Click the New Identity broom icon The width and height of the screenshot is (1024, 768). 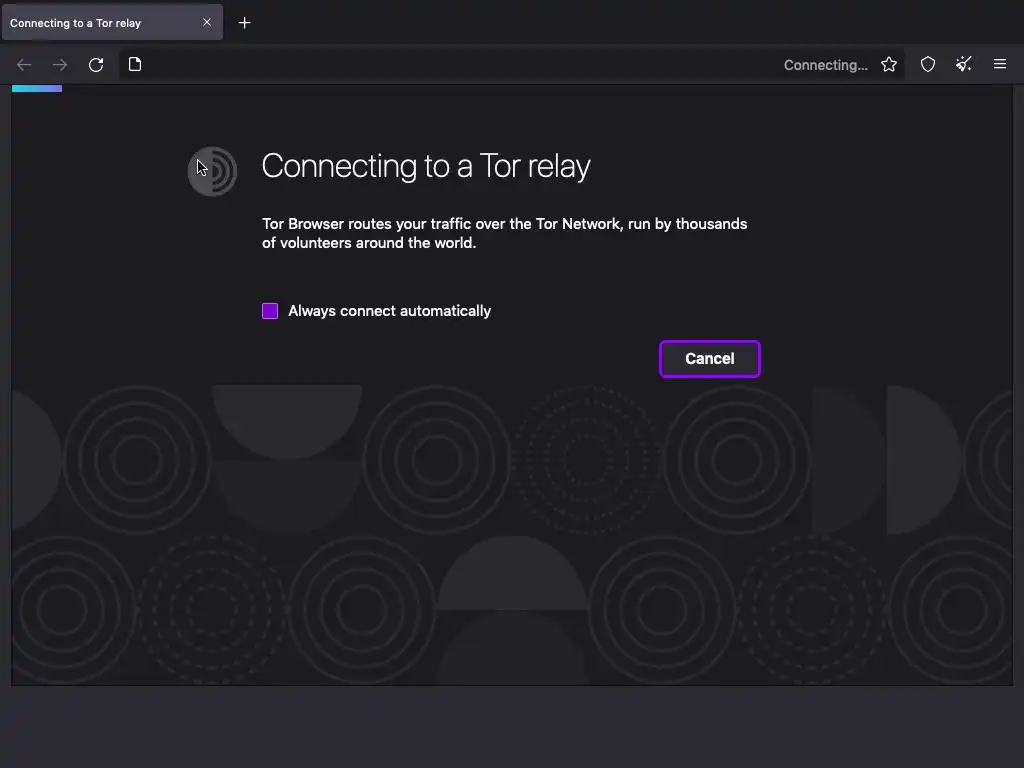964,64
